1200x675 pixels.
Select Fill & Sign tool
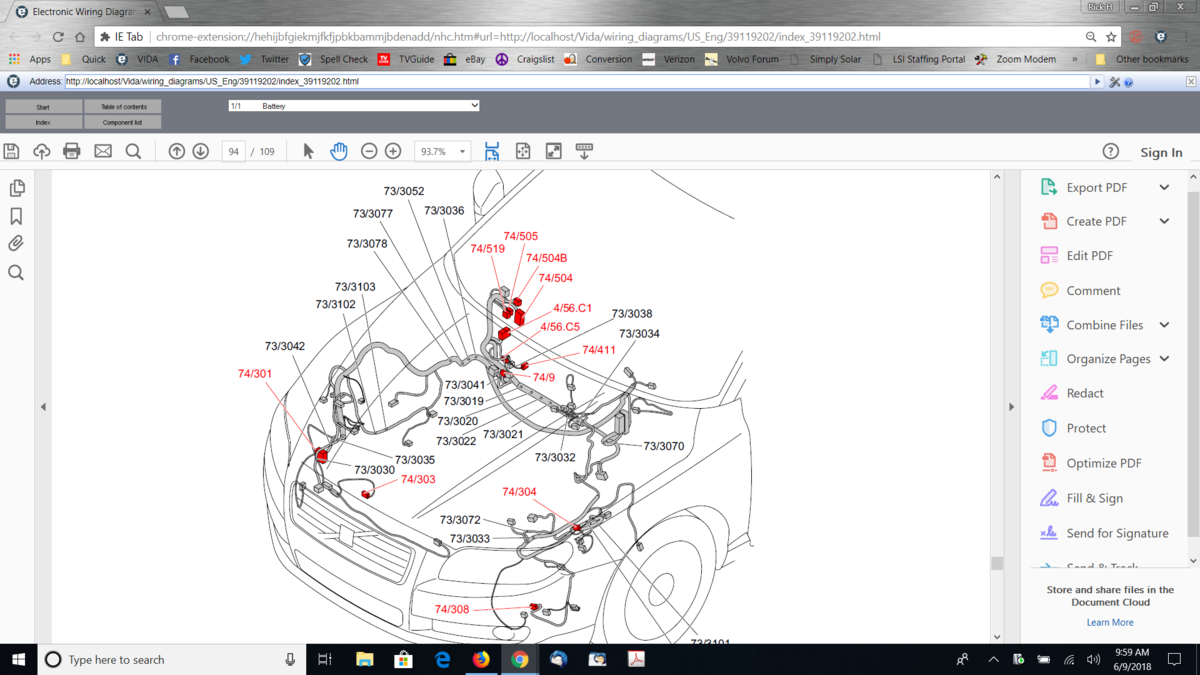click(x=1094, y=498)
